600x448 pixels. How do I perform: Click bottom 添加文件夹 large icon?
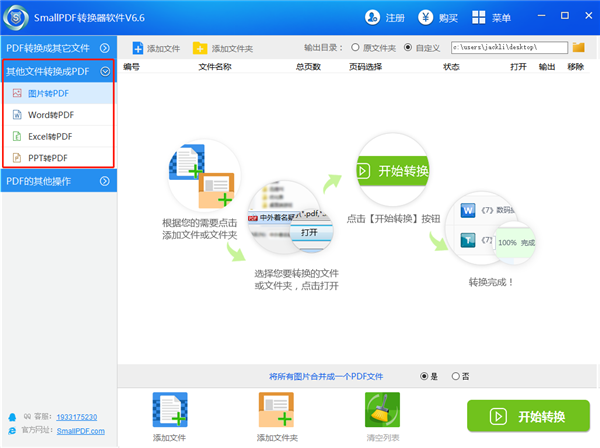[x=276, y=410]
